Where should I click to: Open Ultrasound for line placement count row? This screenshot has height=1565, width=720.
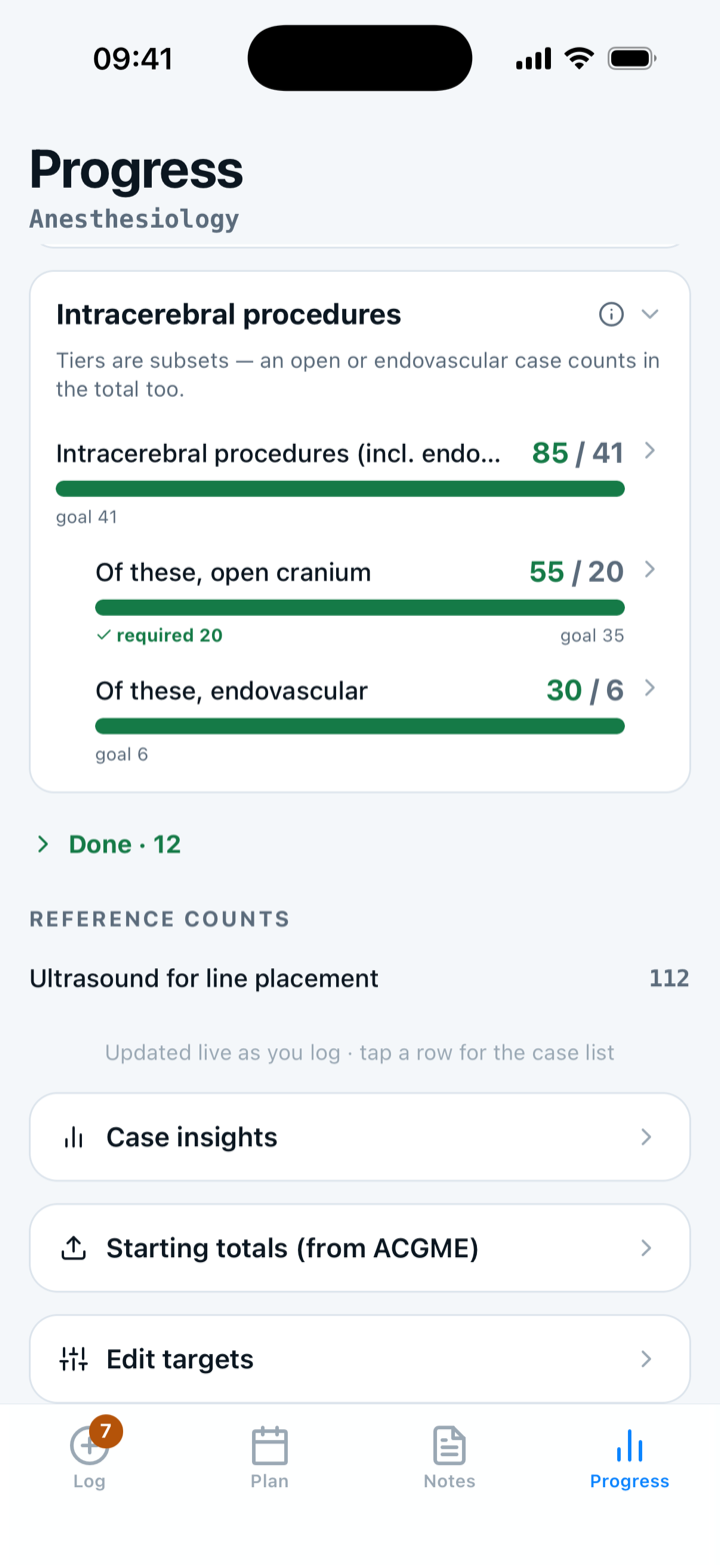(x=360, y=978)
